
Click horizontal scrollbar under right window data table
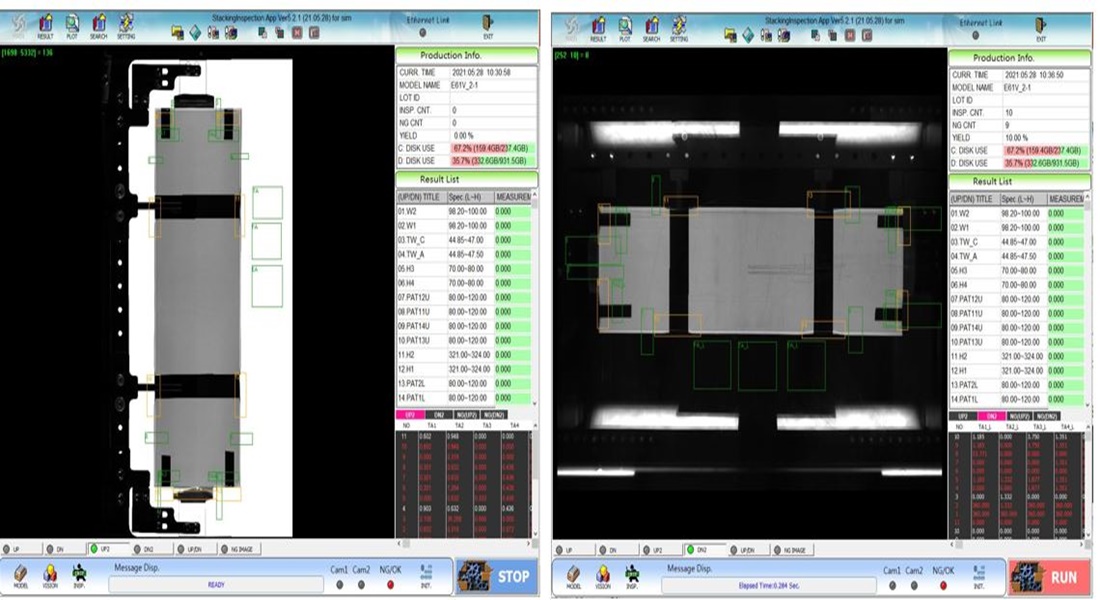pos(1010,542)
